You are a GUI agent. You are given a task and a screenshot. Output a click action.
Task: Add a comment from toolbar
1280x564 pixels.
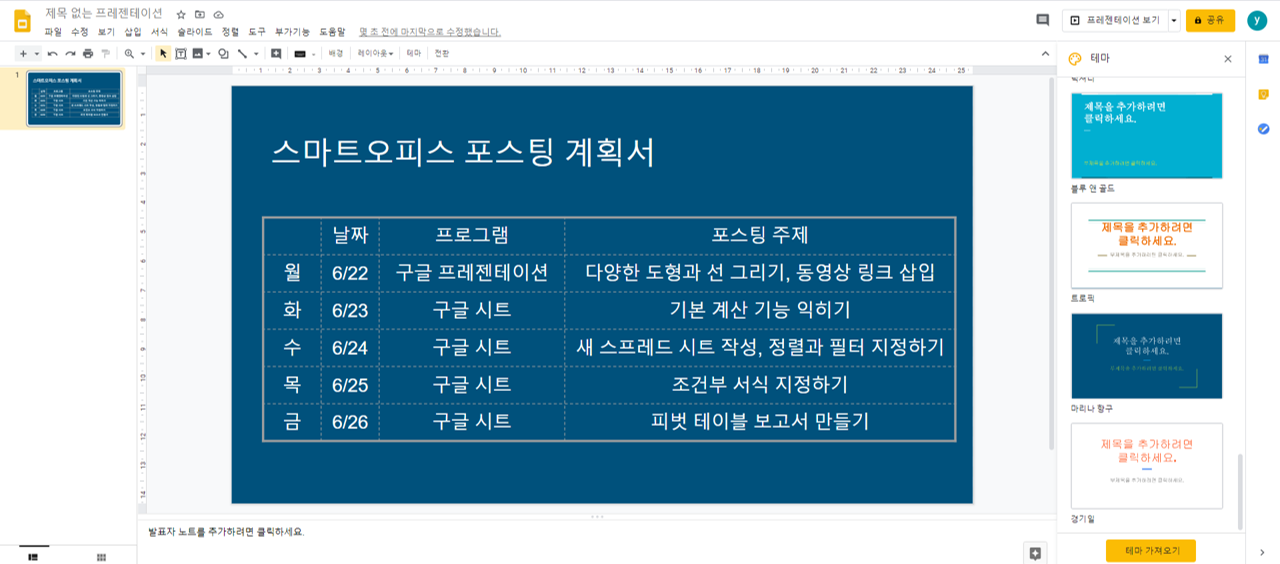[x=276, y=53]
